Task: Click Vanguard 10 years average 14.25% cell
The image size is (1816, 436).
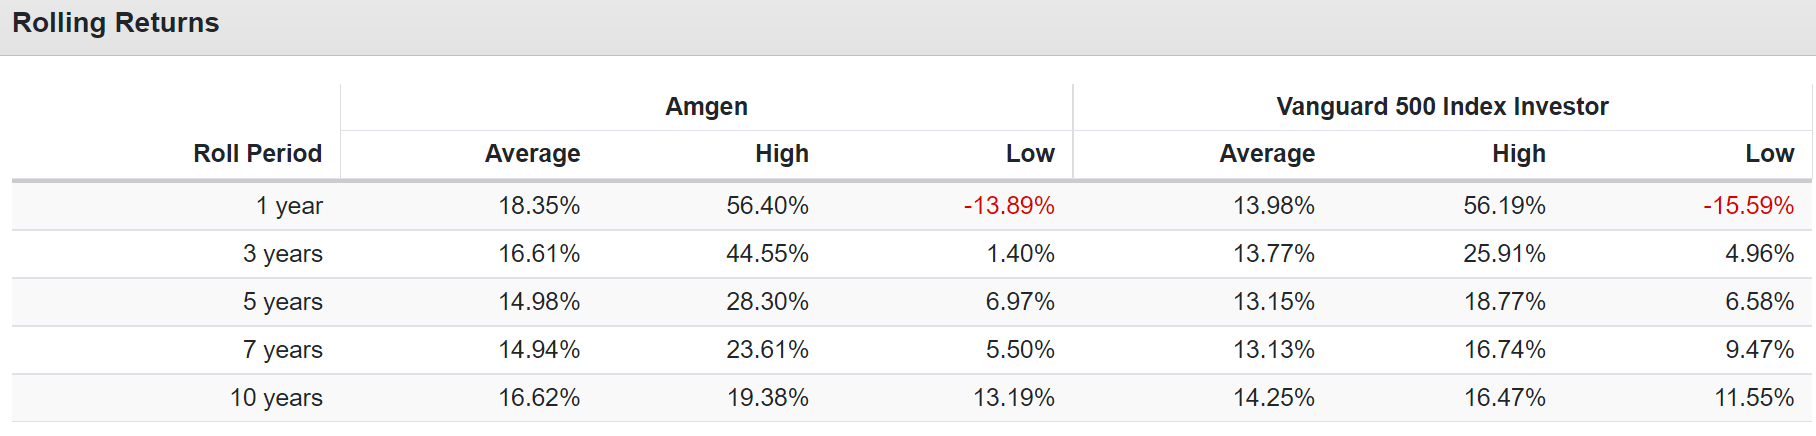Action: click(x=1274, y=398)
